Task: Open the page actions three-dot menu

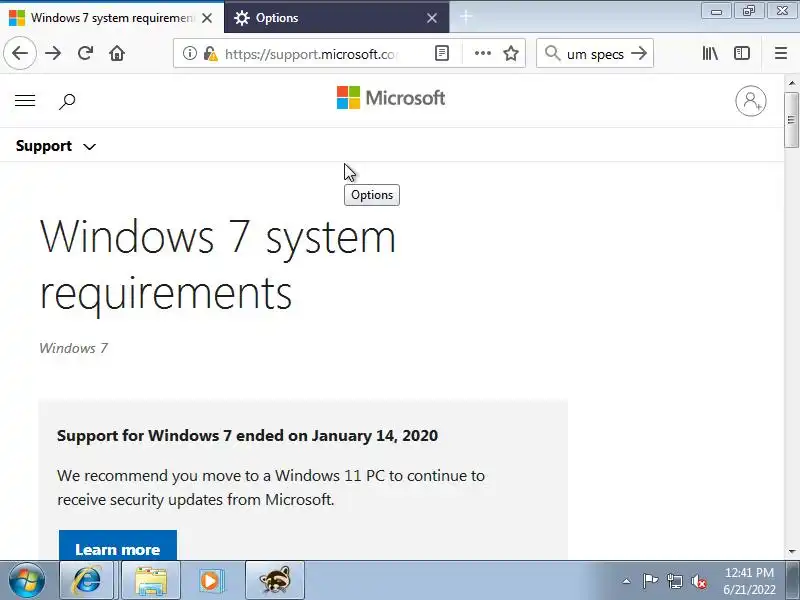Action: coord(482,53)
